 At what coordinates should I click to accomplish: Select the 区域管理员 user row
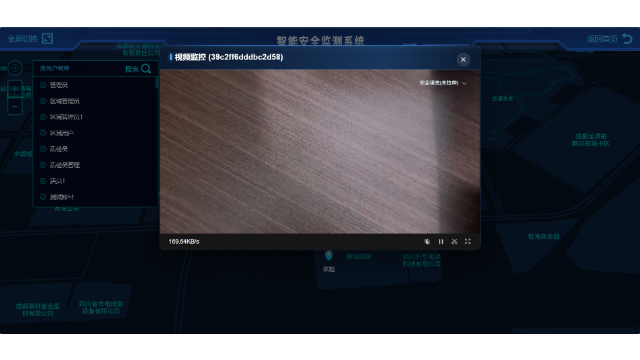tap(96, 101)
